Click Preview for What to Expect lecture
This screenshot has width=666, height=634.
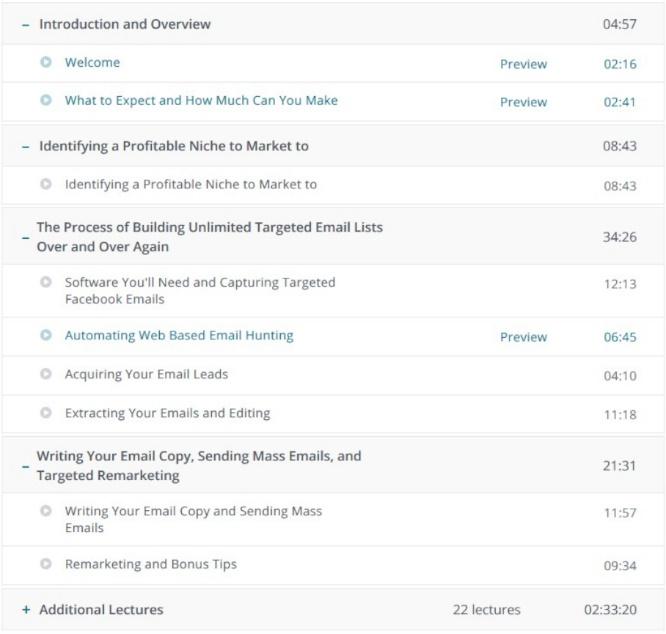(x=523, y=102)
